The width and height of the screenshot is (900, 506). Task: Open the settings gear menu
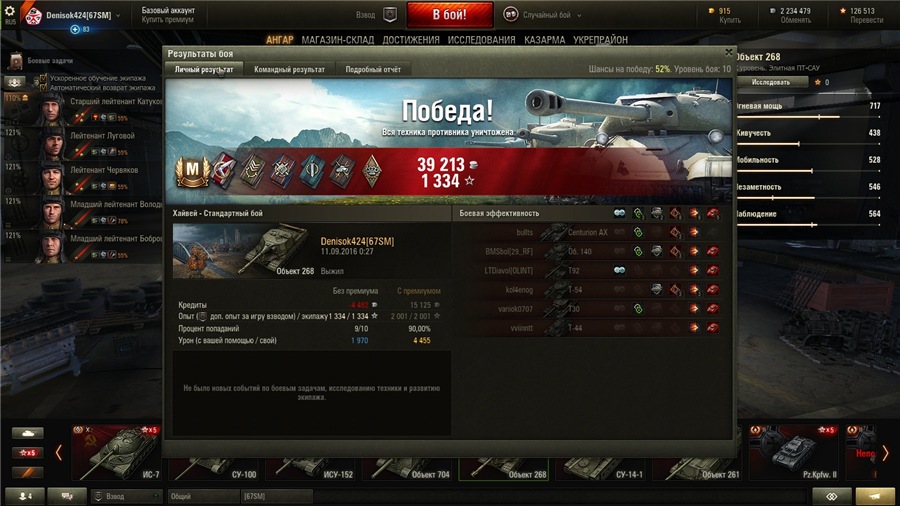[x=10, y=11]
